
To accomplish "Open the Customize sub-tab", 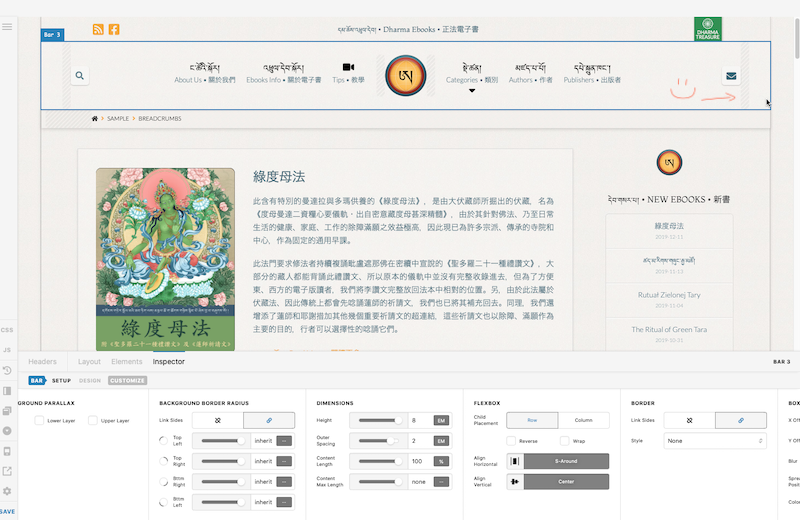I will (128, 381).
